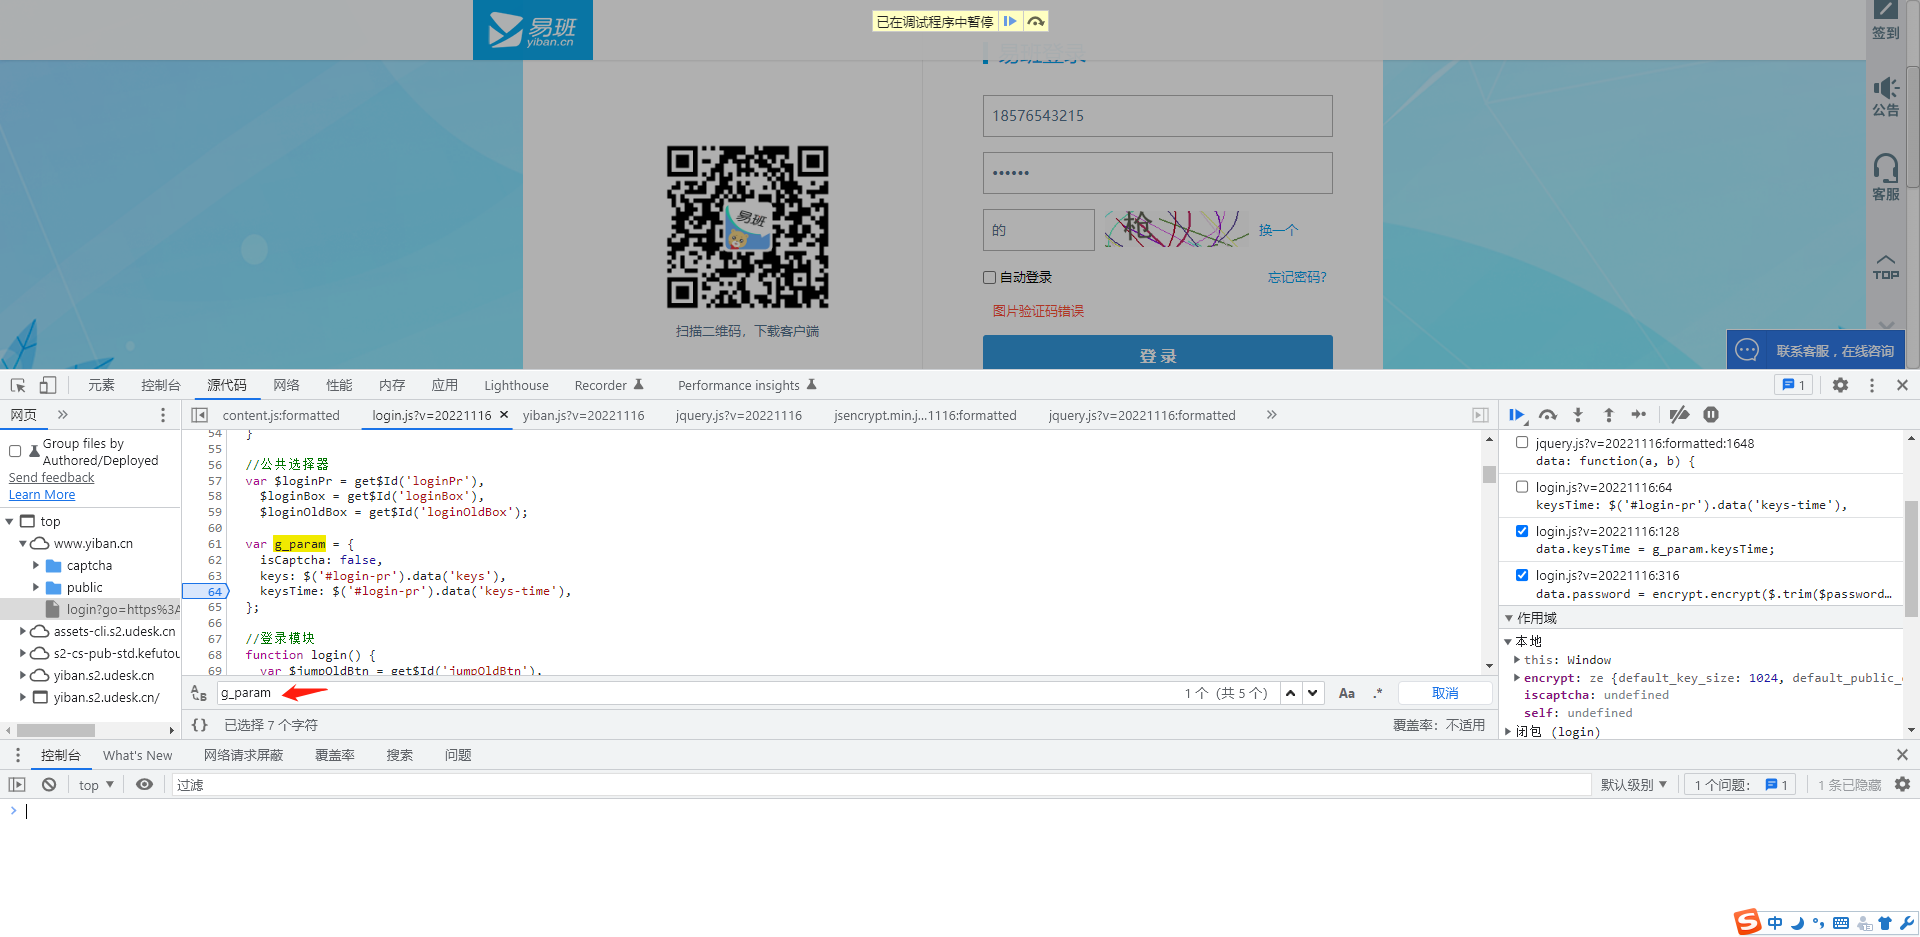Clear the console icon

49,785
